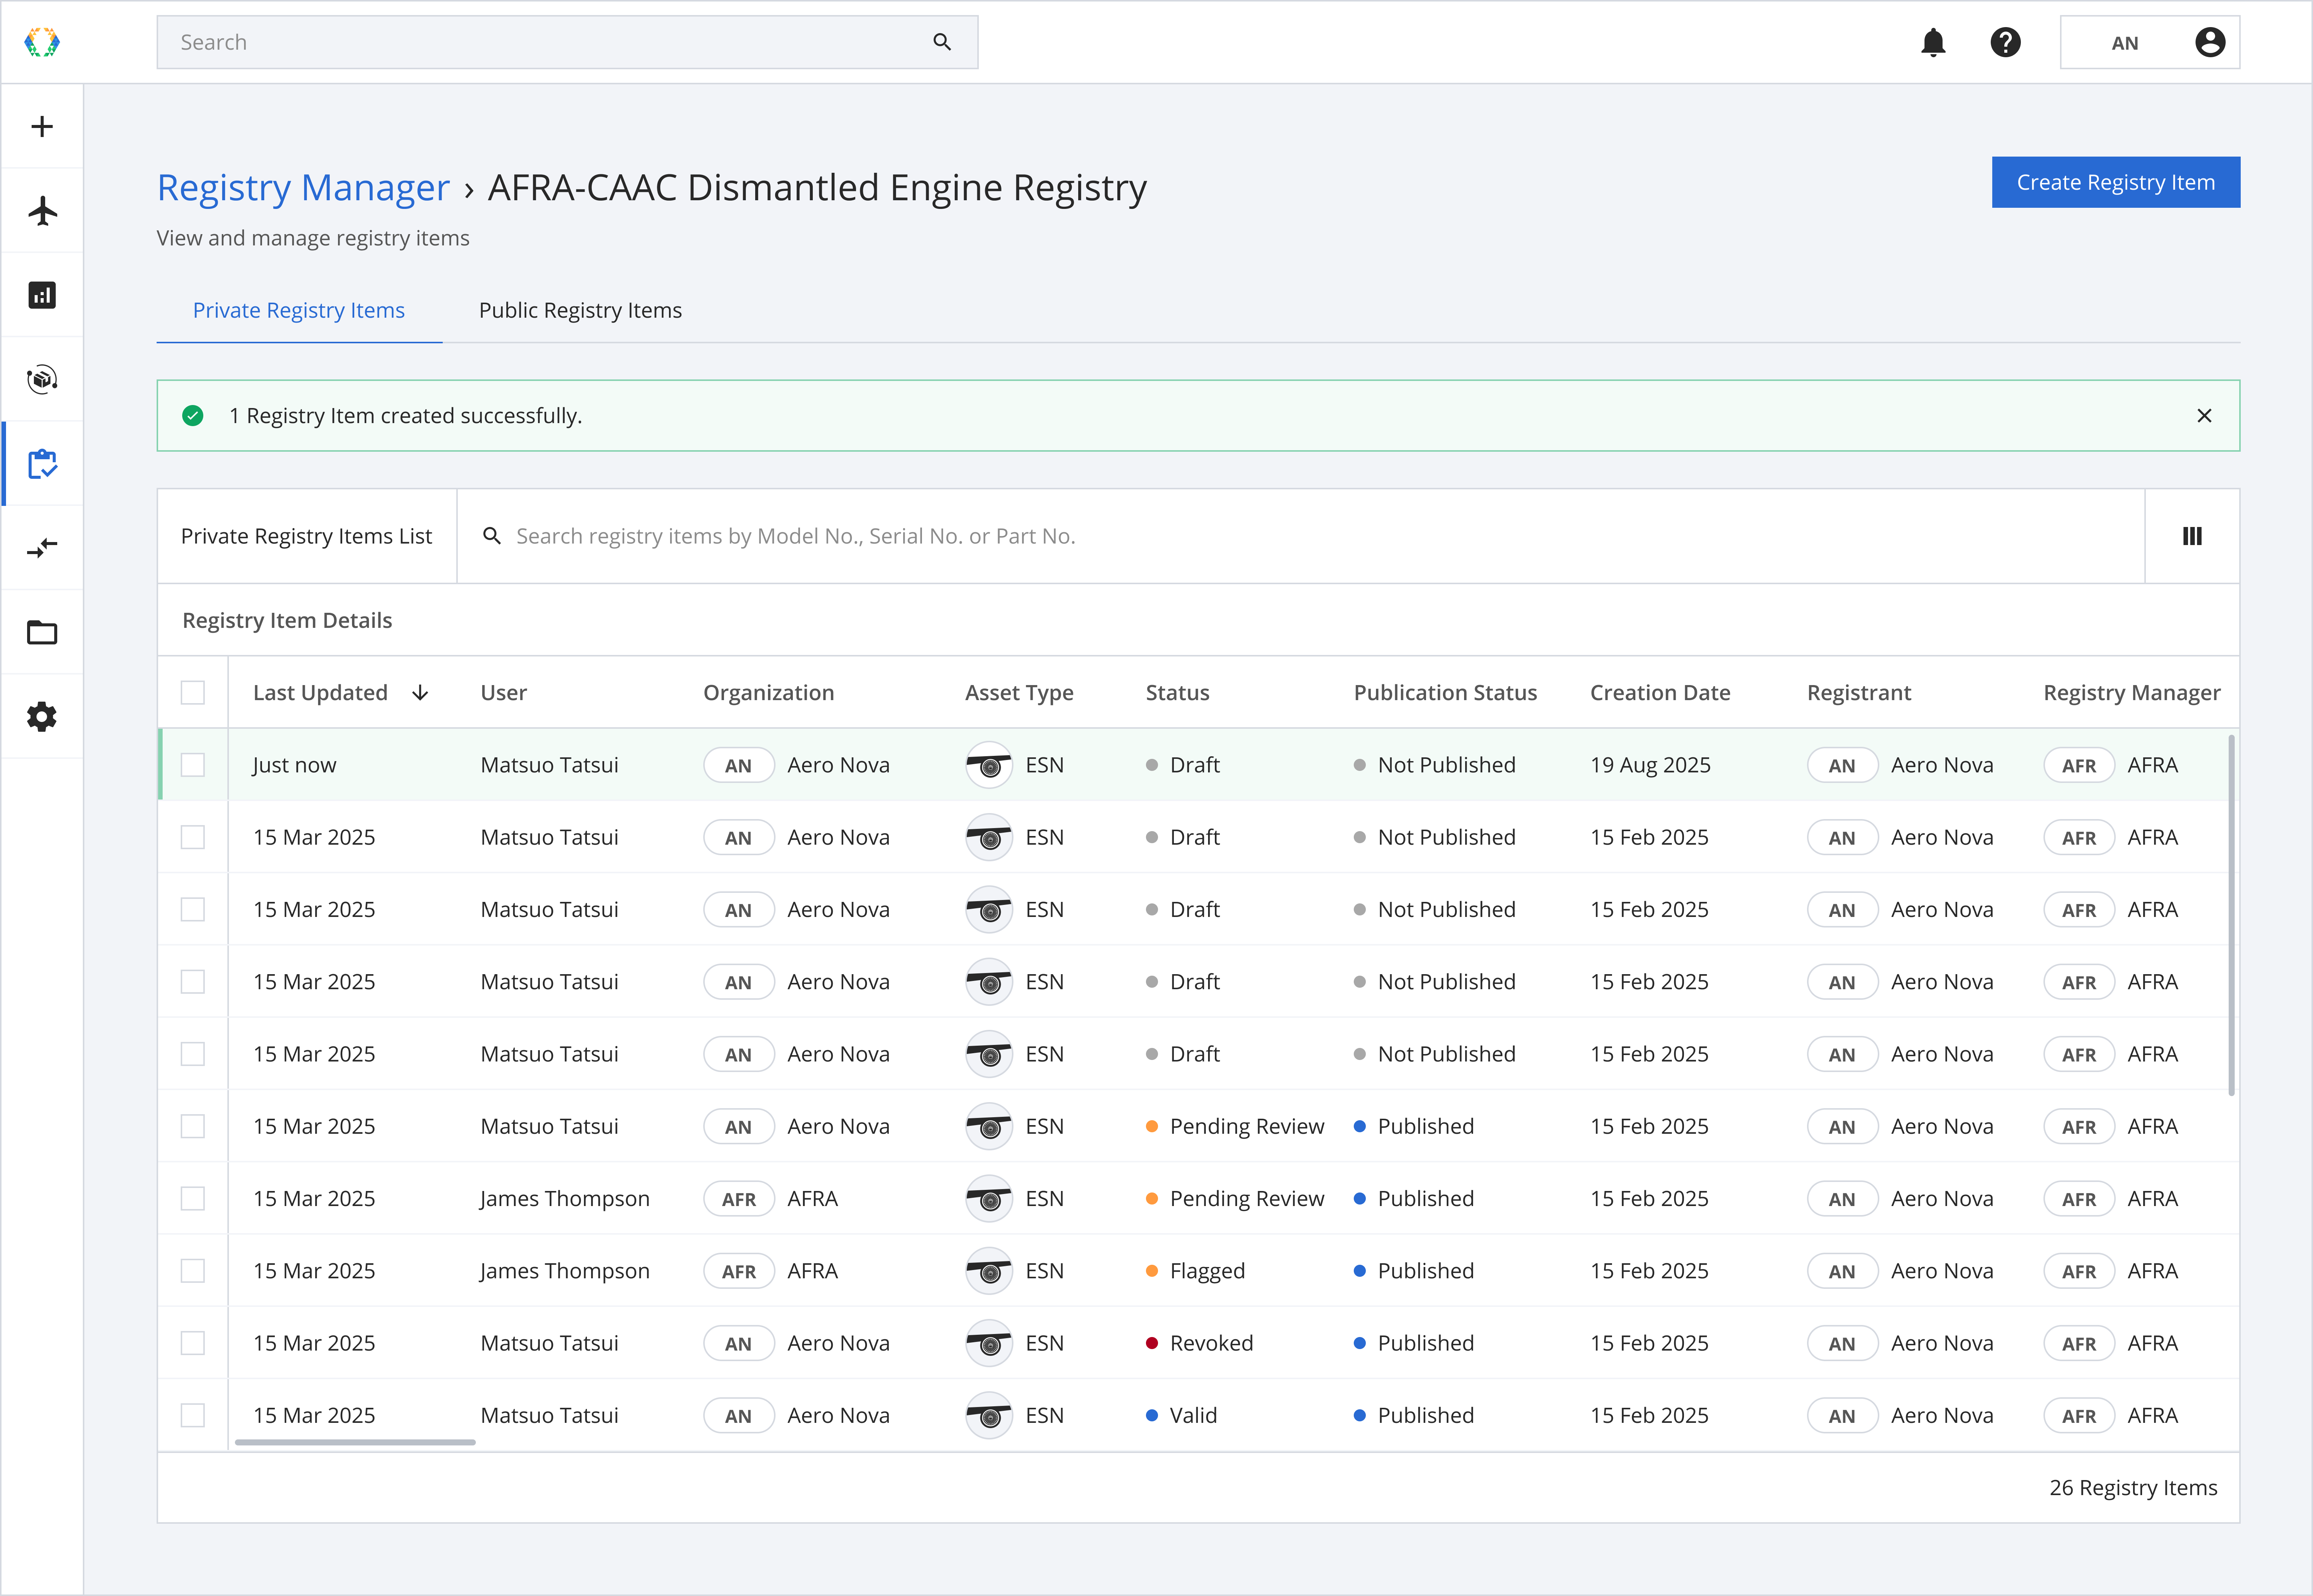Open the help question mark icon

[x=2005, y=43]
